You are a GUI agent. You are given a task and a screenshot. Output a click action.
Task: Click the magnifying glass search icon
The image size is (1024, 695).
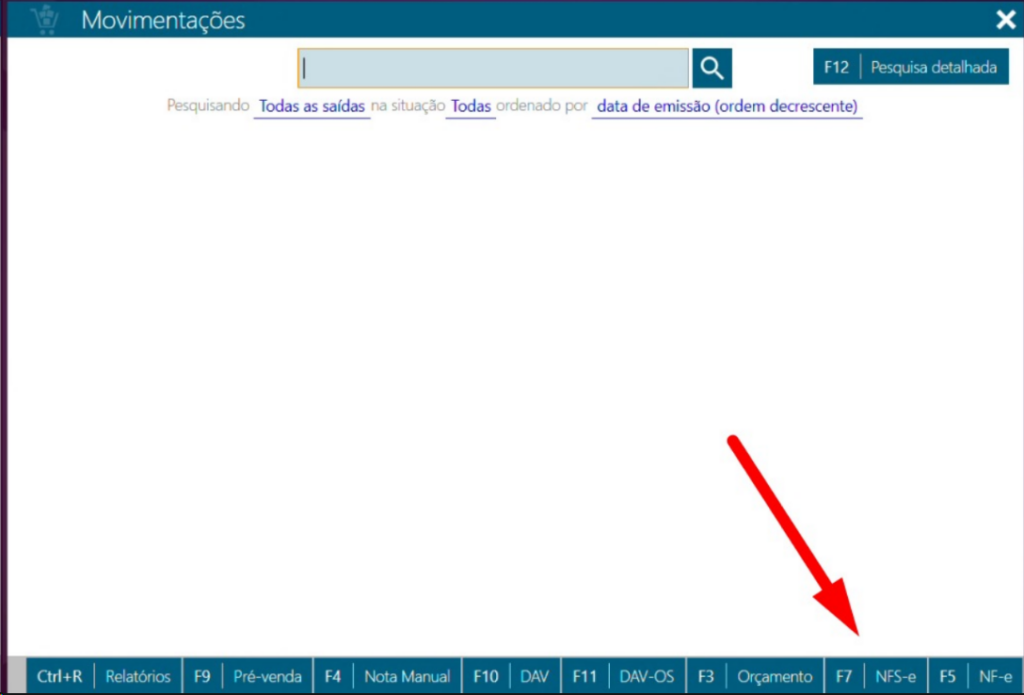pos(711,68)
